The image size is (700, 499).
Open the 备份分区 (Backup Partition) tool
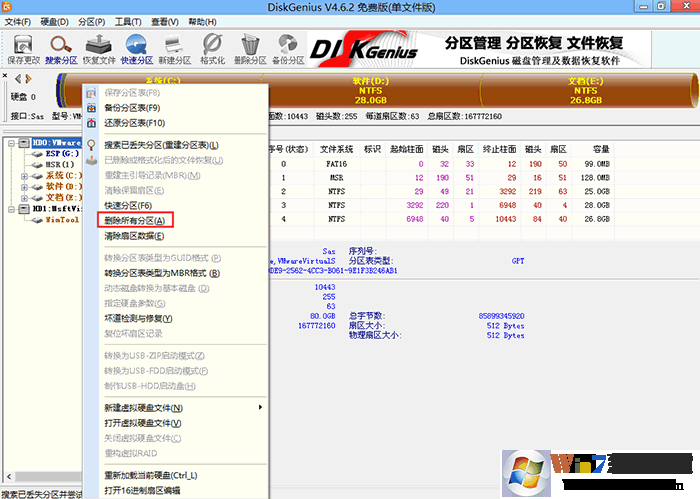288,49
